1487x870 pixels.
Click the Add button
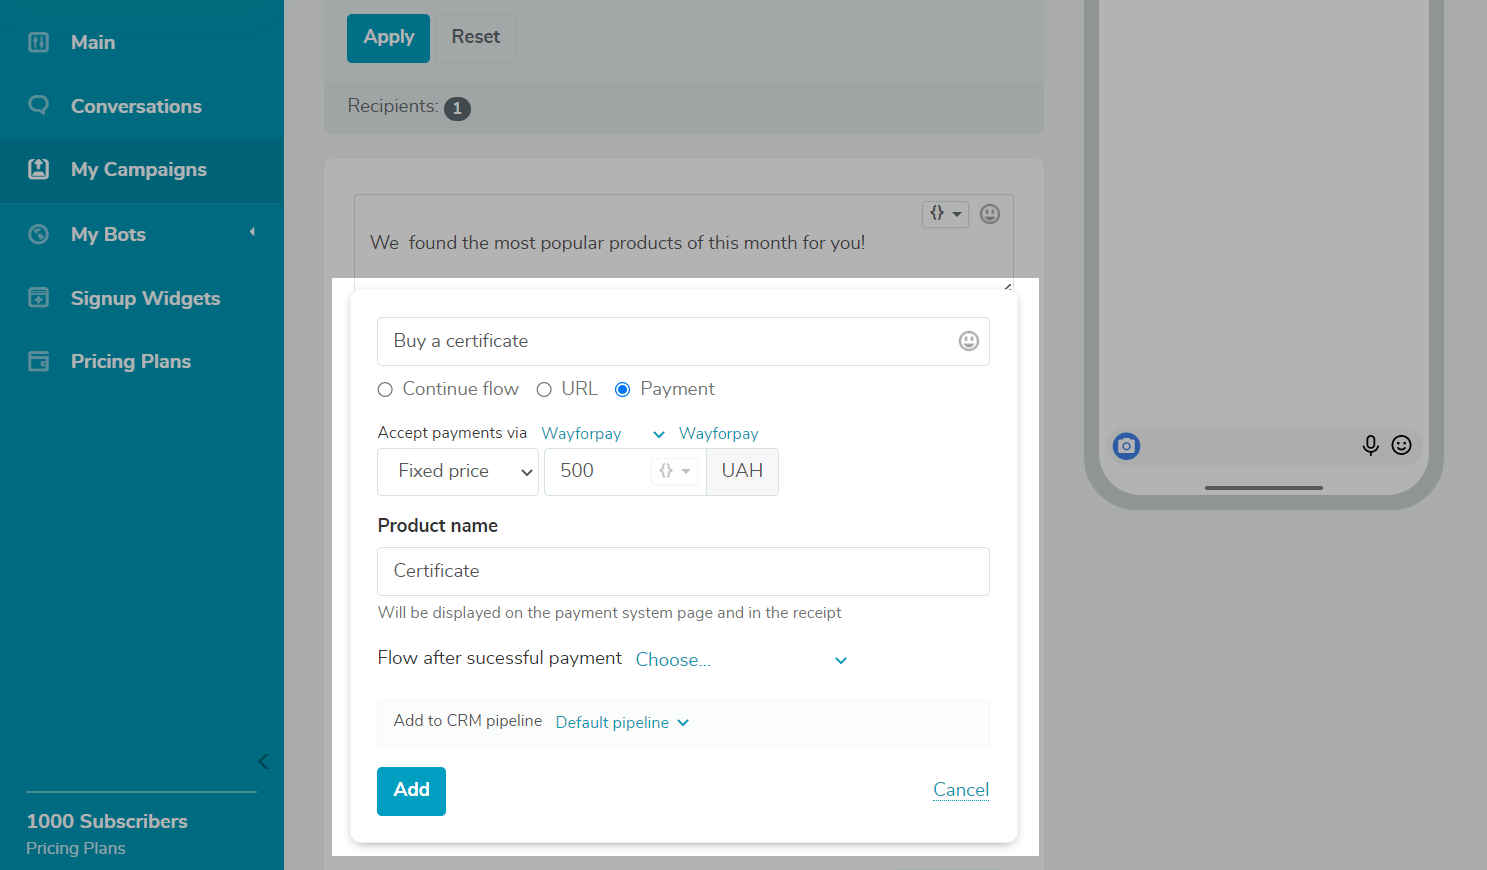point(411,791)
